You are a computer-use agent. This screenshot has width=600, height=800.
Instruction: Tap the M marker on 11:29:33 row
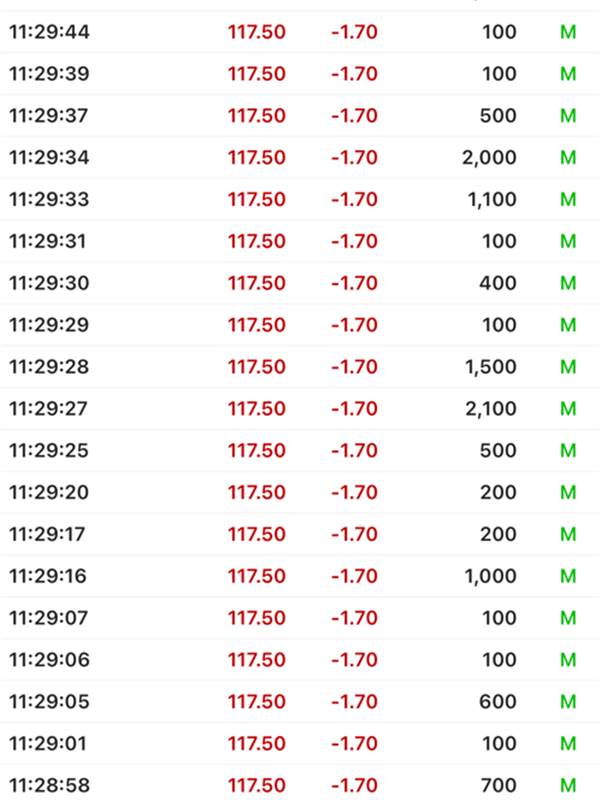[x=568, y=199]
